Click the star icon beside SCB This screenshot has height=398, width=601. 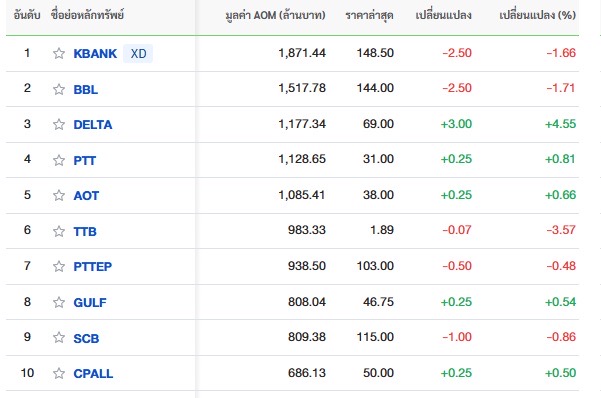[x=59, y=337]
